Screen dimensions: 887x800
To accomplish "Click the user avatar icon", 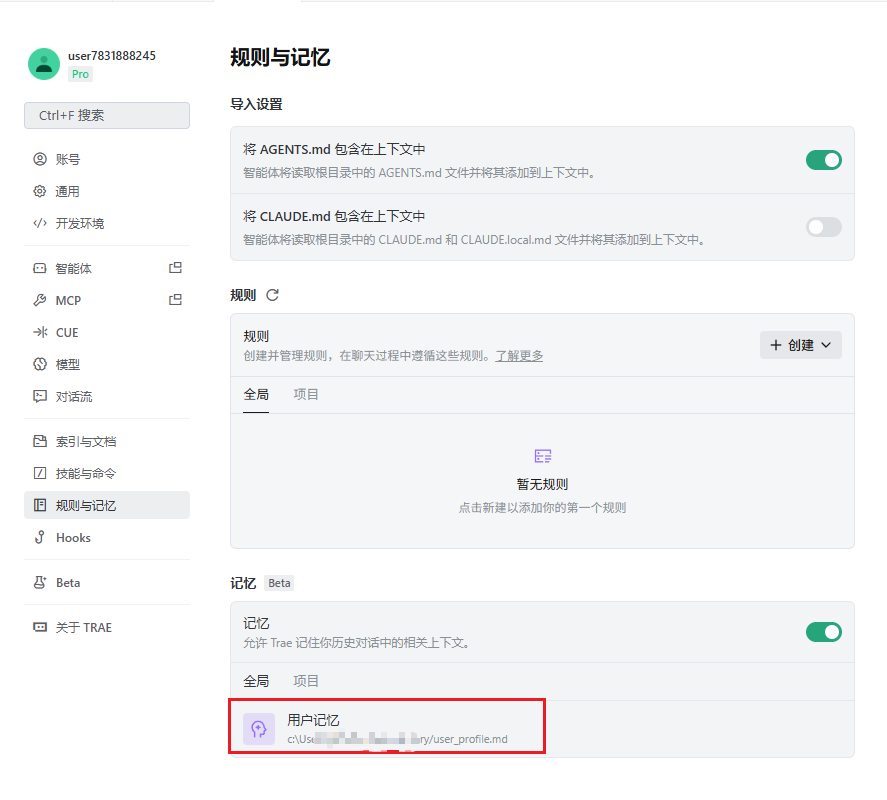I will point(44,64).
